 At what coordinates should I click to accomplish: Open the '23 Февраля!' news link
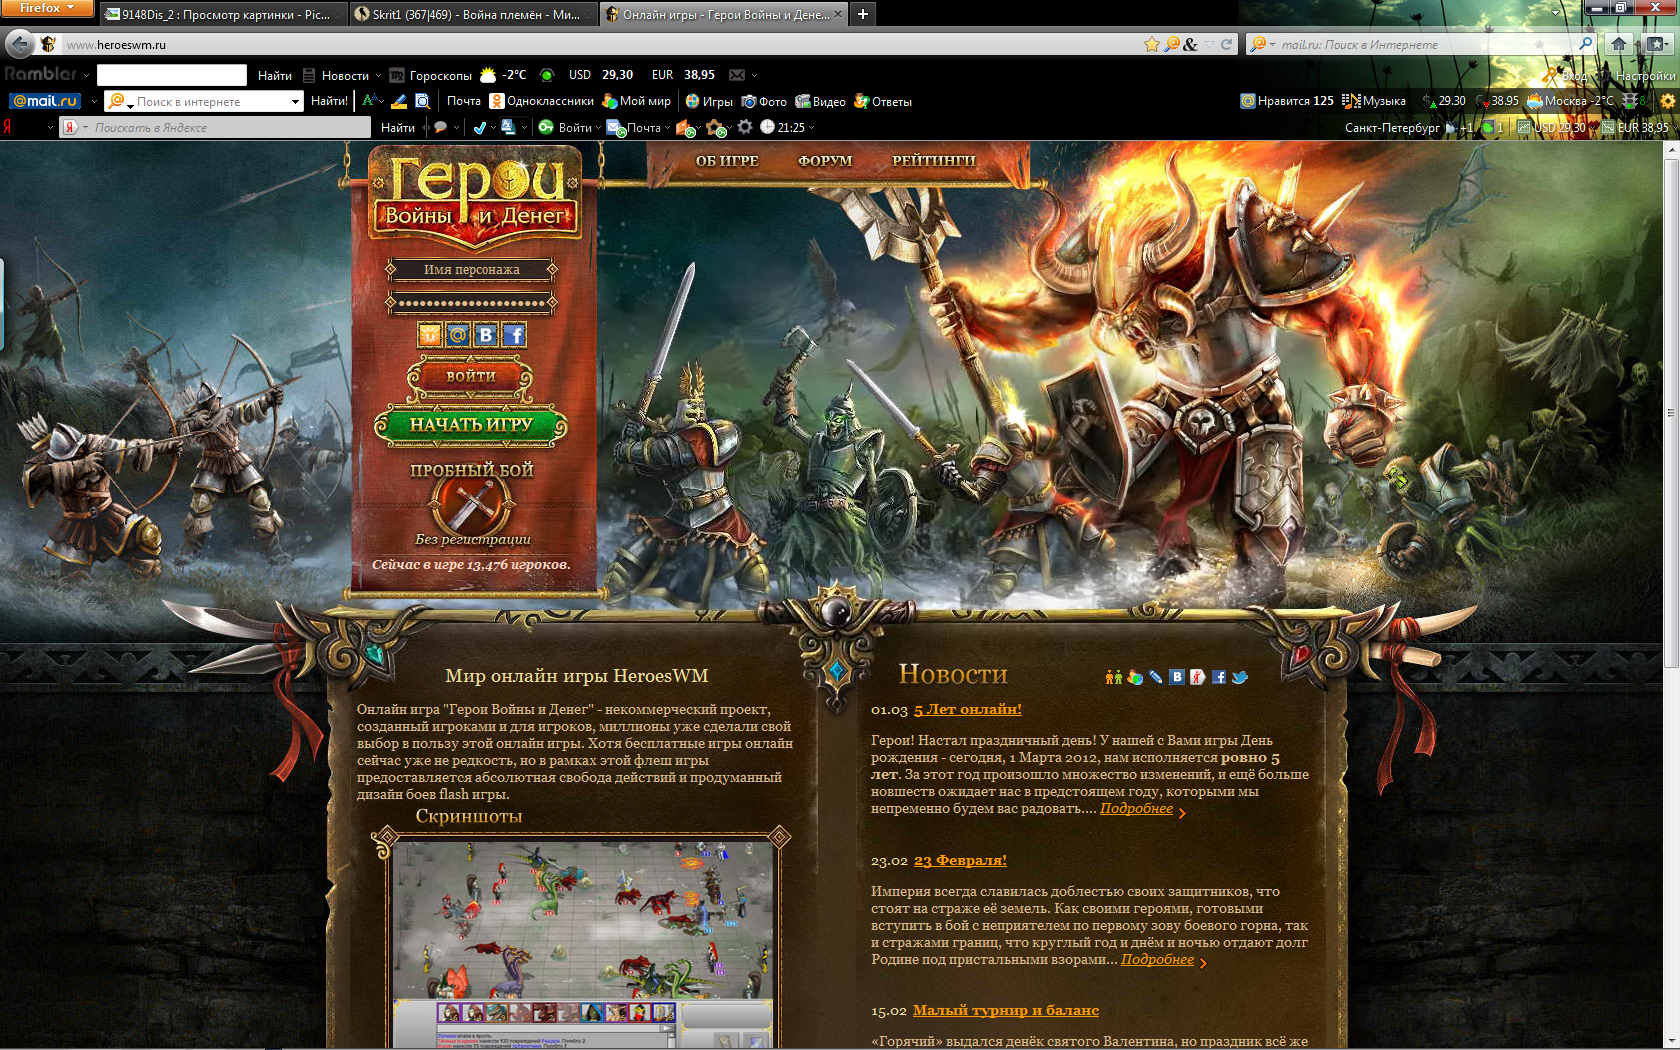click(x=960, y=860)
